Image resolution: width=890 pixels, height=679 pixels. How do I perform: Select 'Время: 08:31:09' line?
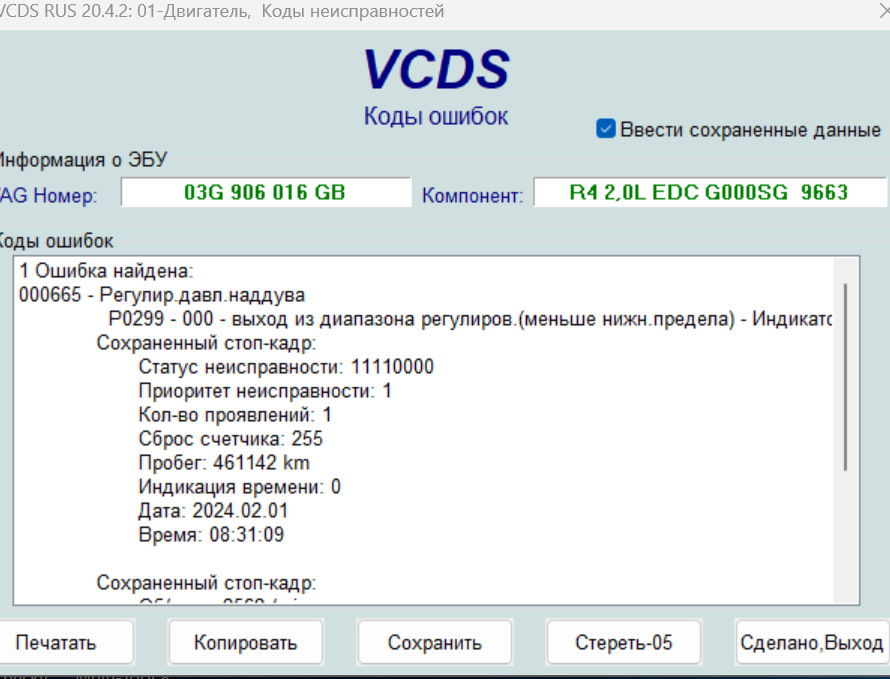[211, 535]
